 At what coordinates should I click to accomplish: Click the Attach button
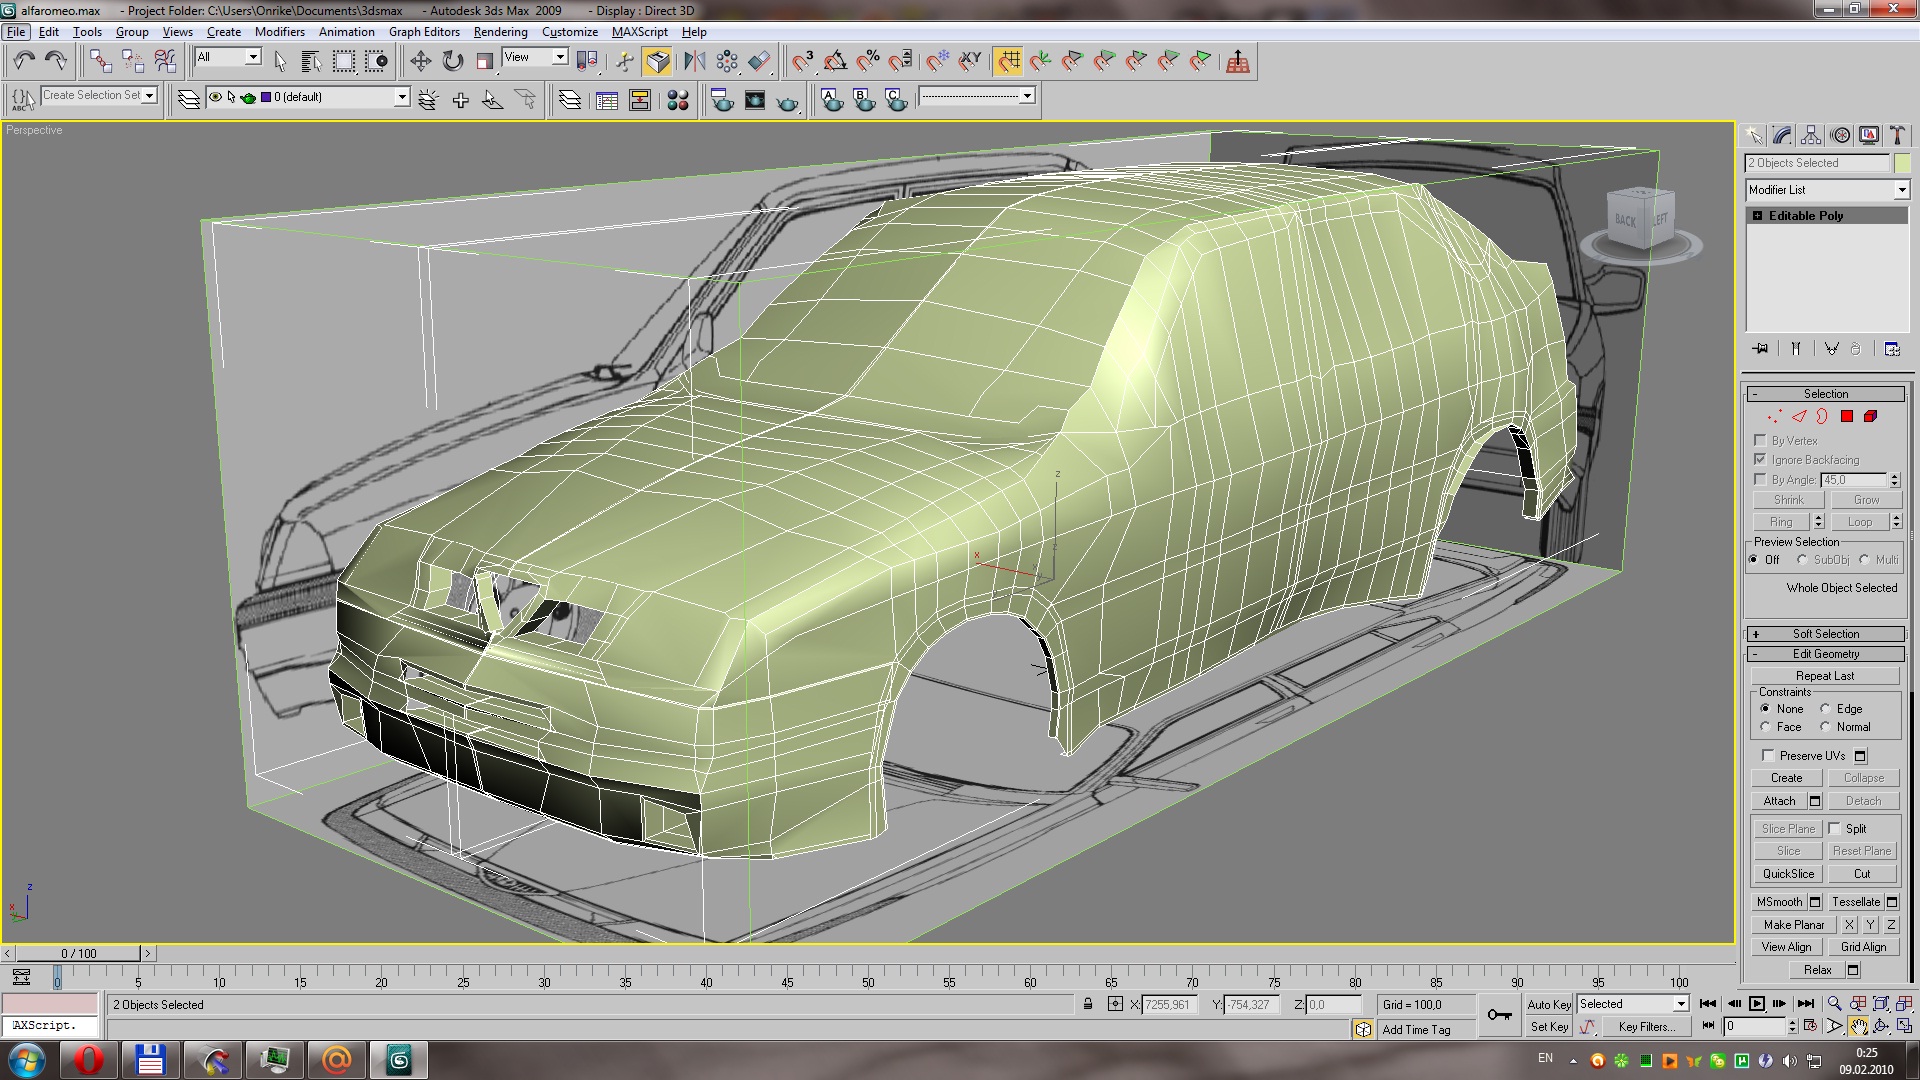click(x=1779, y=801)
